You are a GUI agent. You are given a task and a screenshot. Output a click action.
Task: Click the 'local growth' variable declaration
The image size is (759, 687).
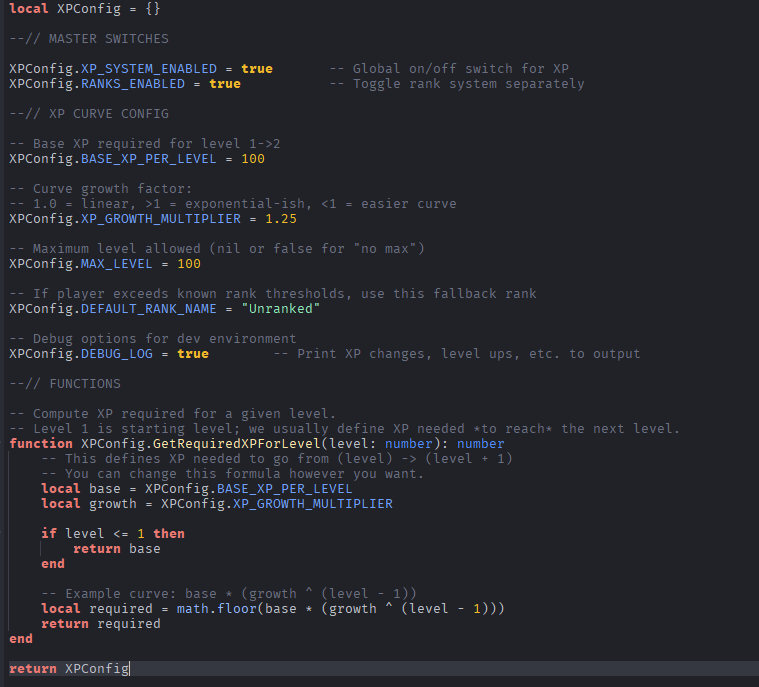(217, 504)
